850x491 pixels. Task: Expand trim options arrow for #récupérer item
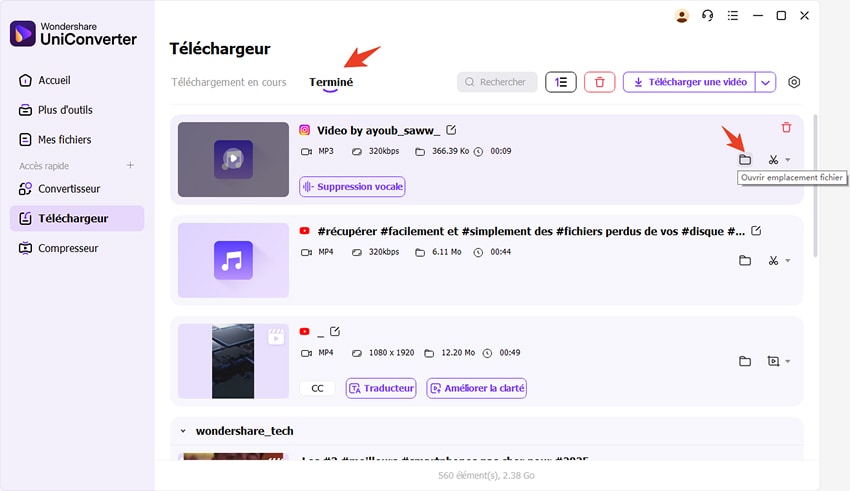click(788, 261)
